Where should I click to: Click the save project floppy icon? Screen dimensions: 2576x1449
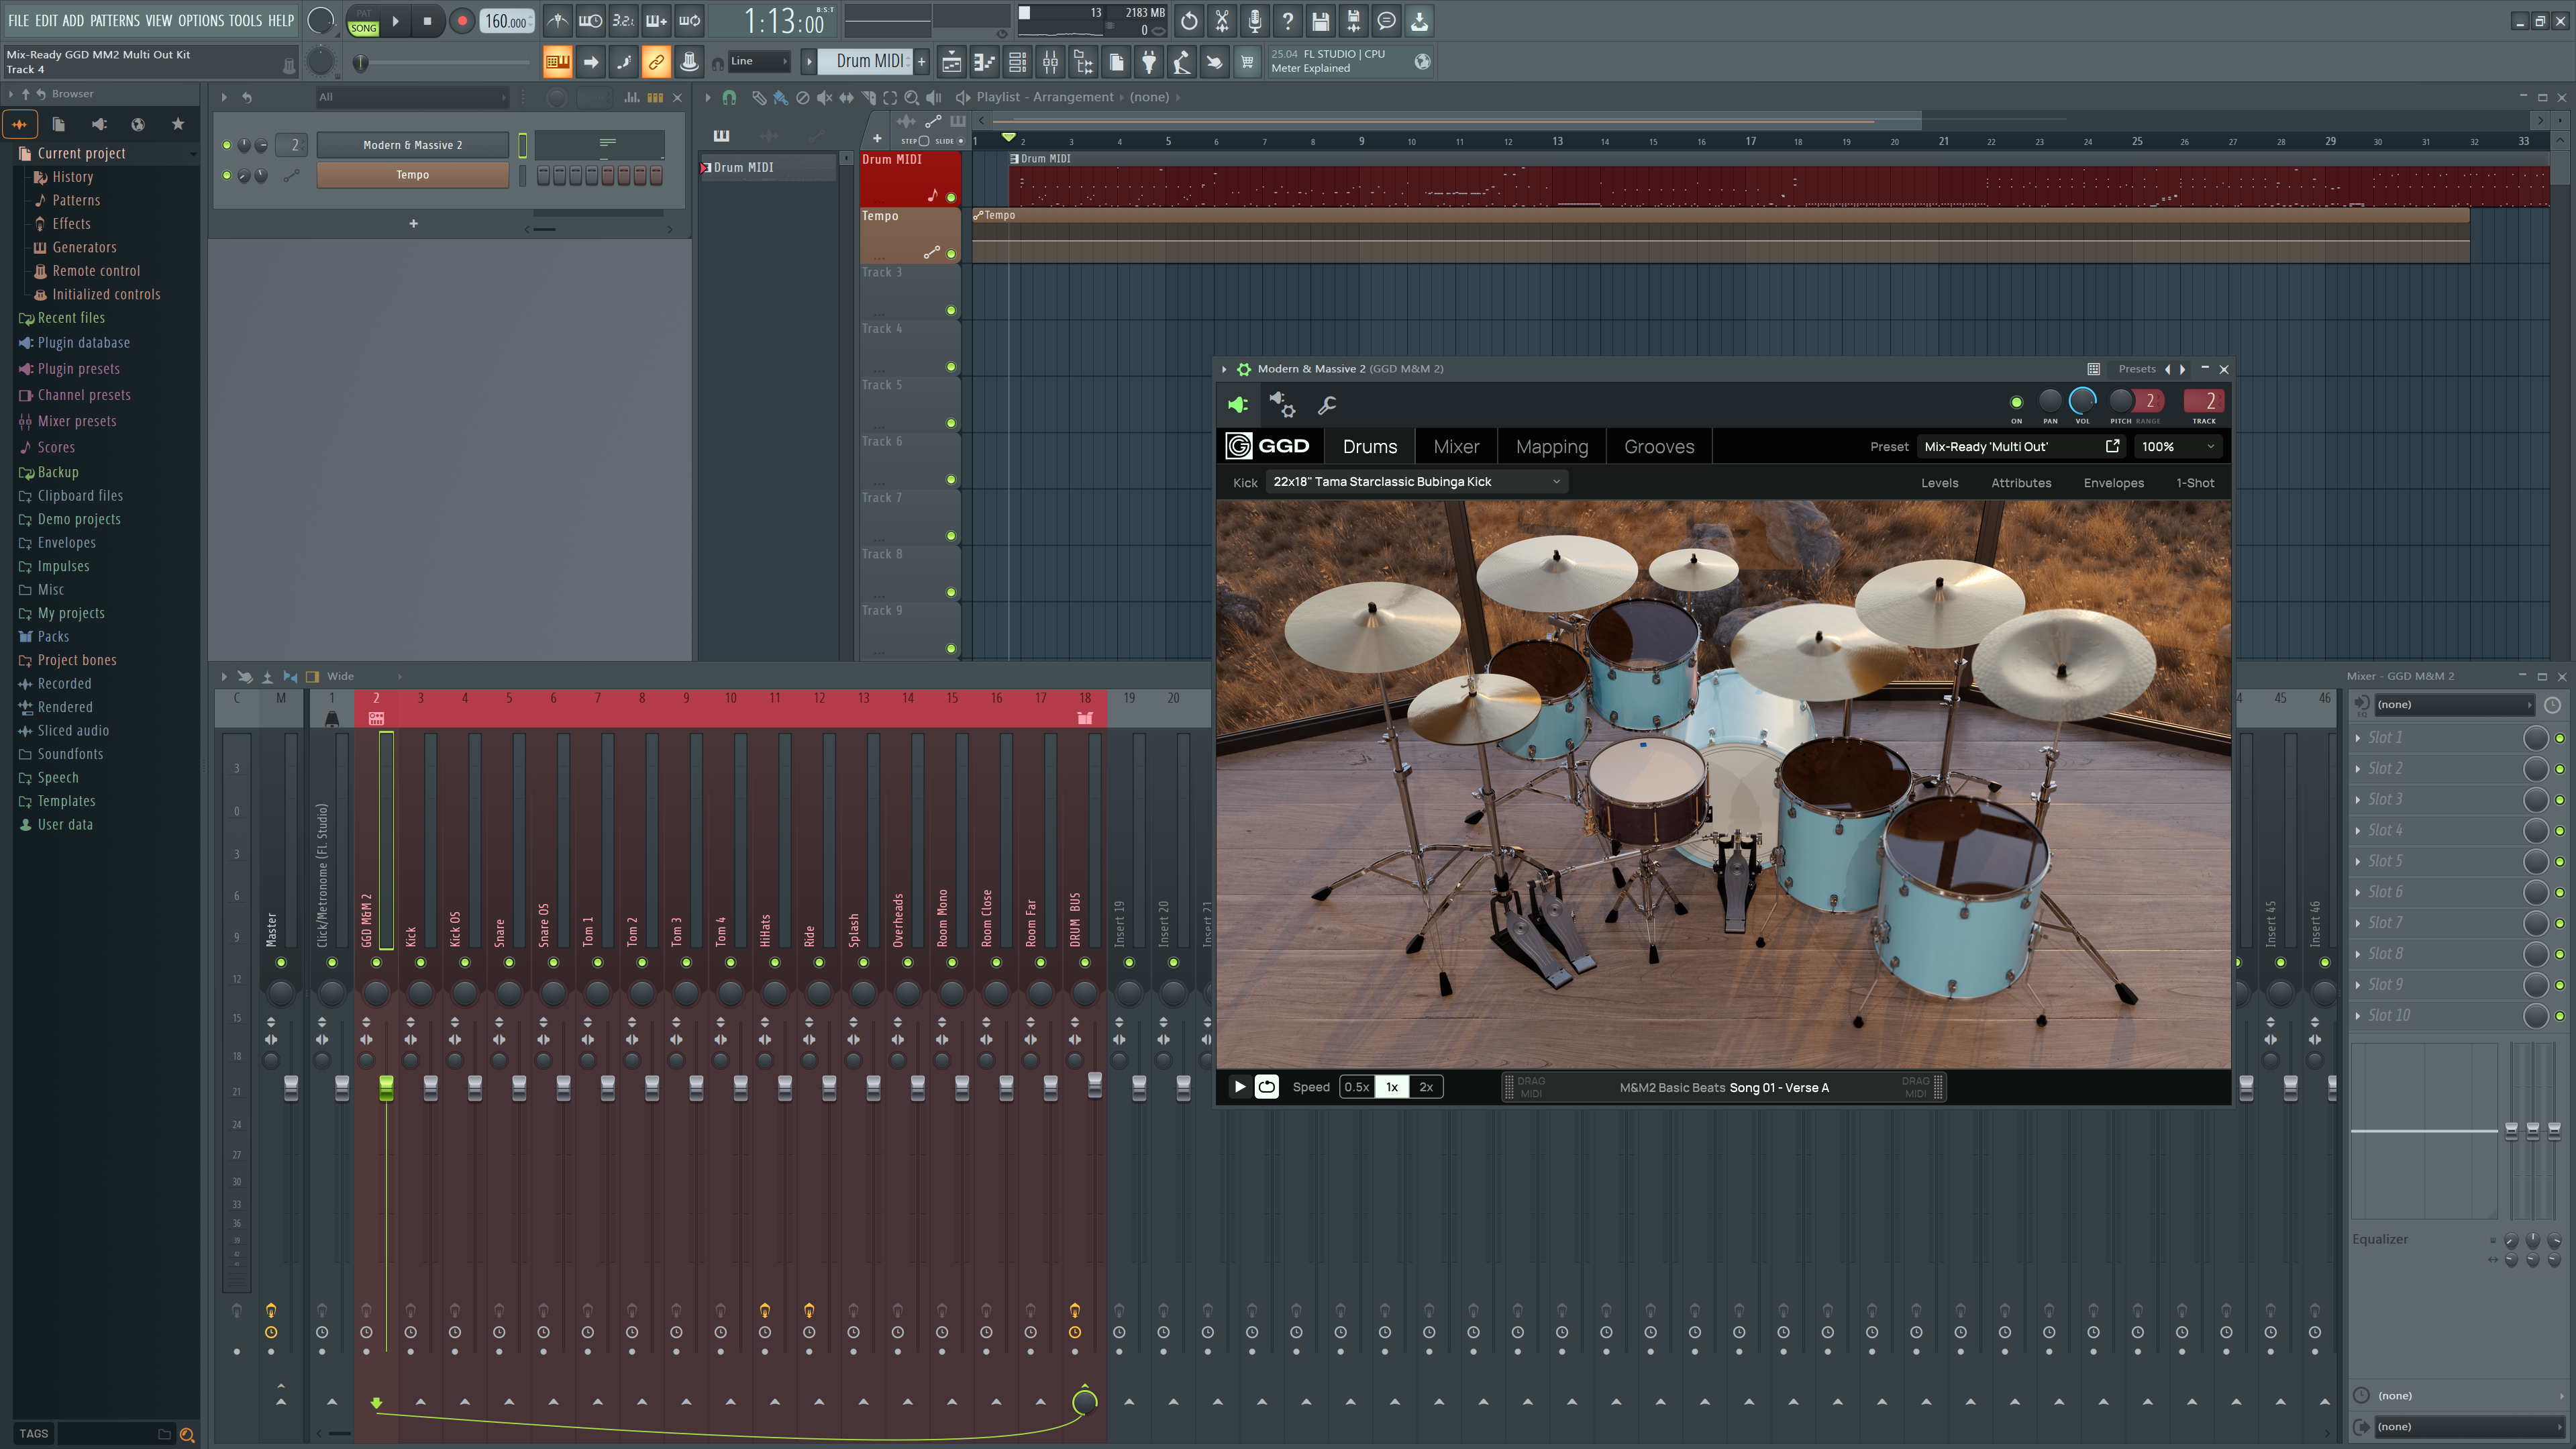[x=1320, y=21]
